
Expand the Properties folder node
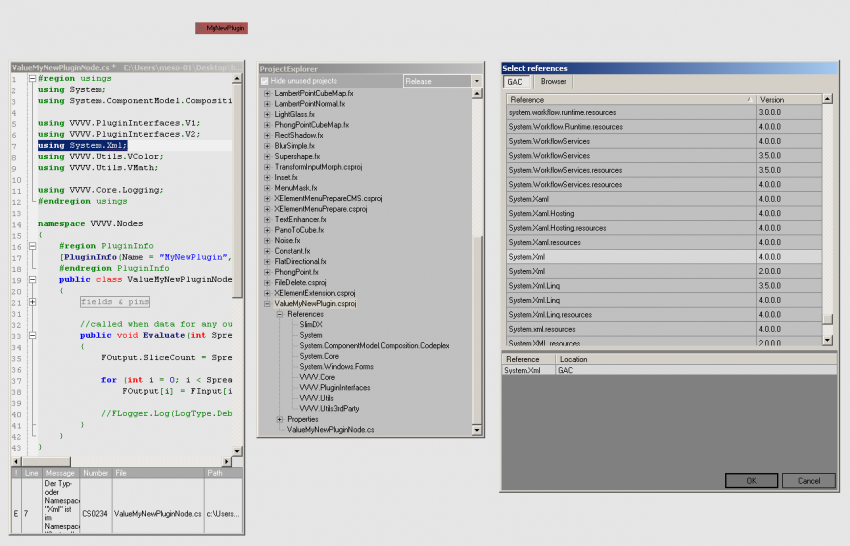280,419
